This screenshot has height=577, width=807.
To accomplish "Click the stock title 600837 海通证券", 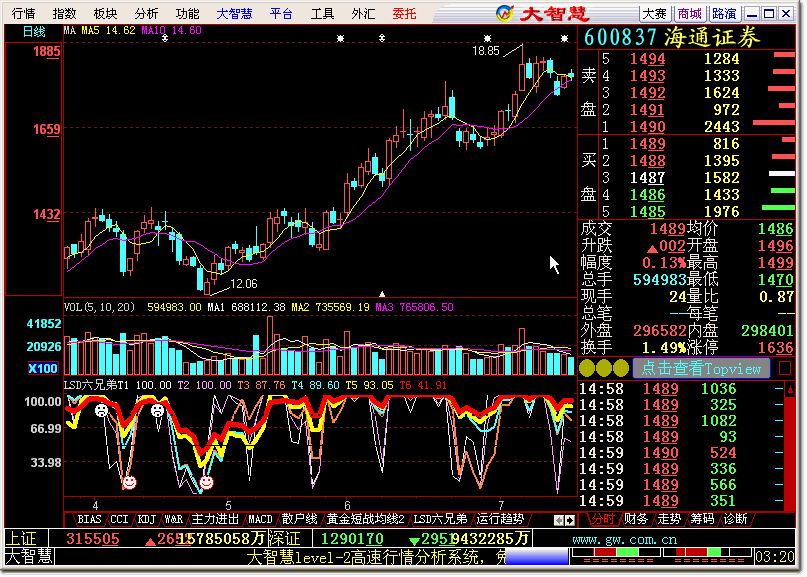I will [672, 37].
